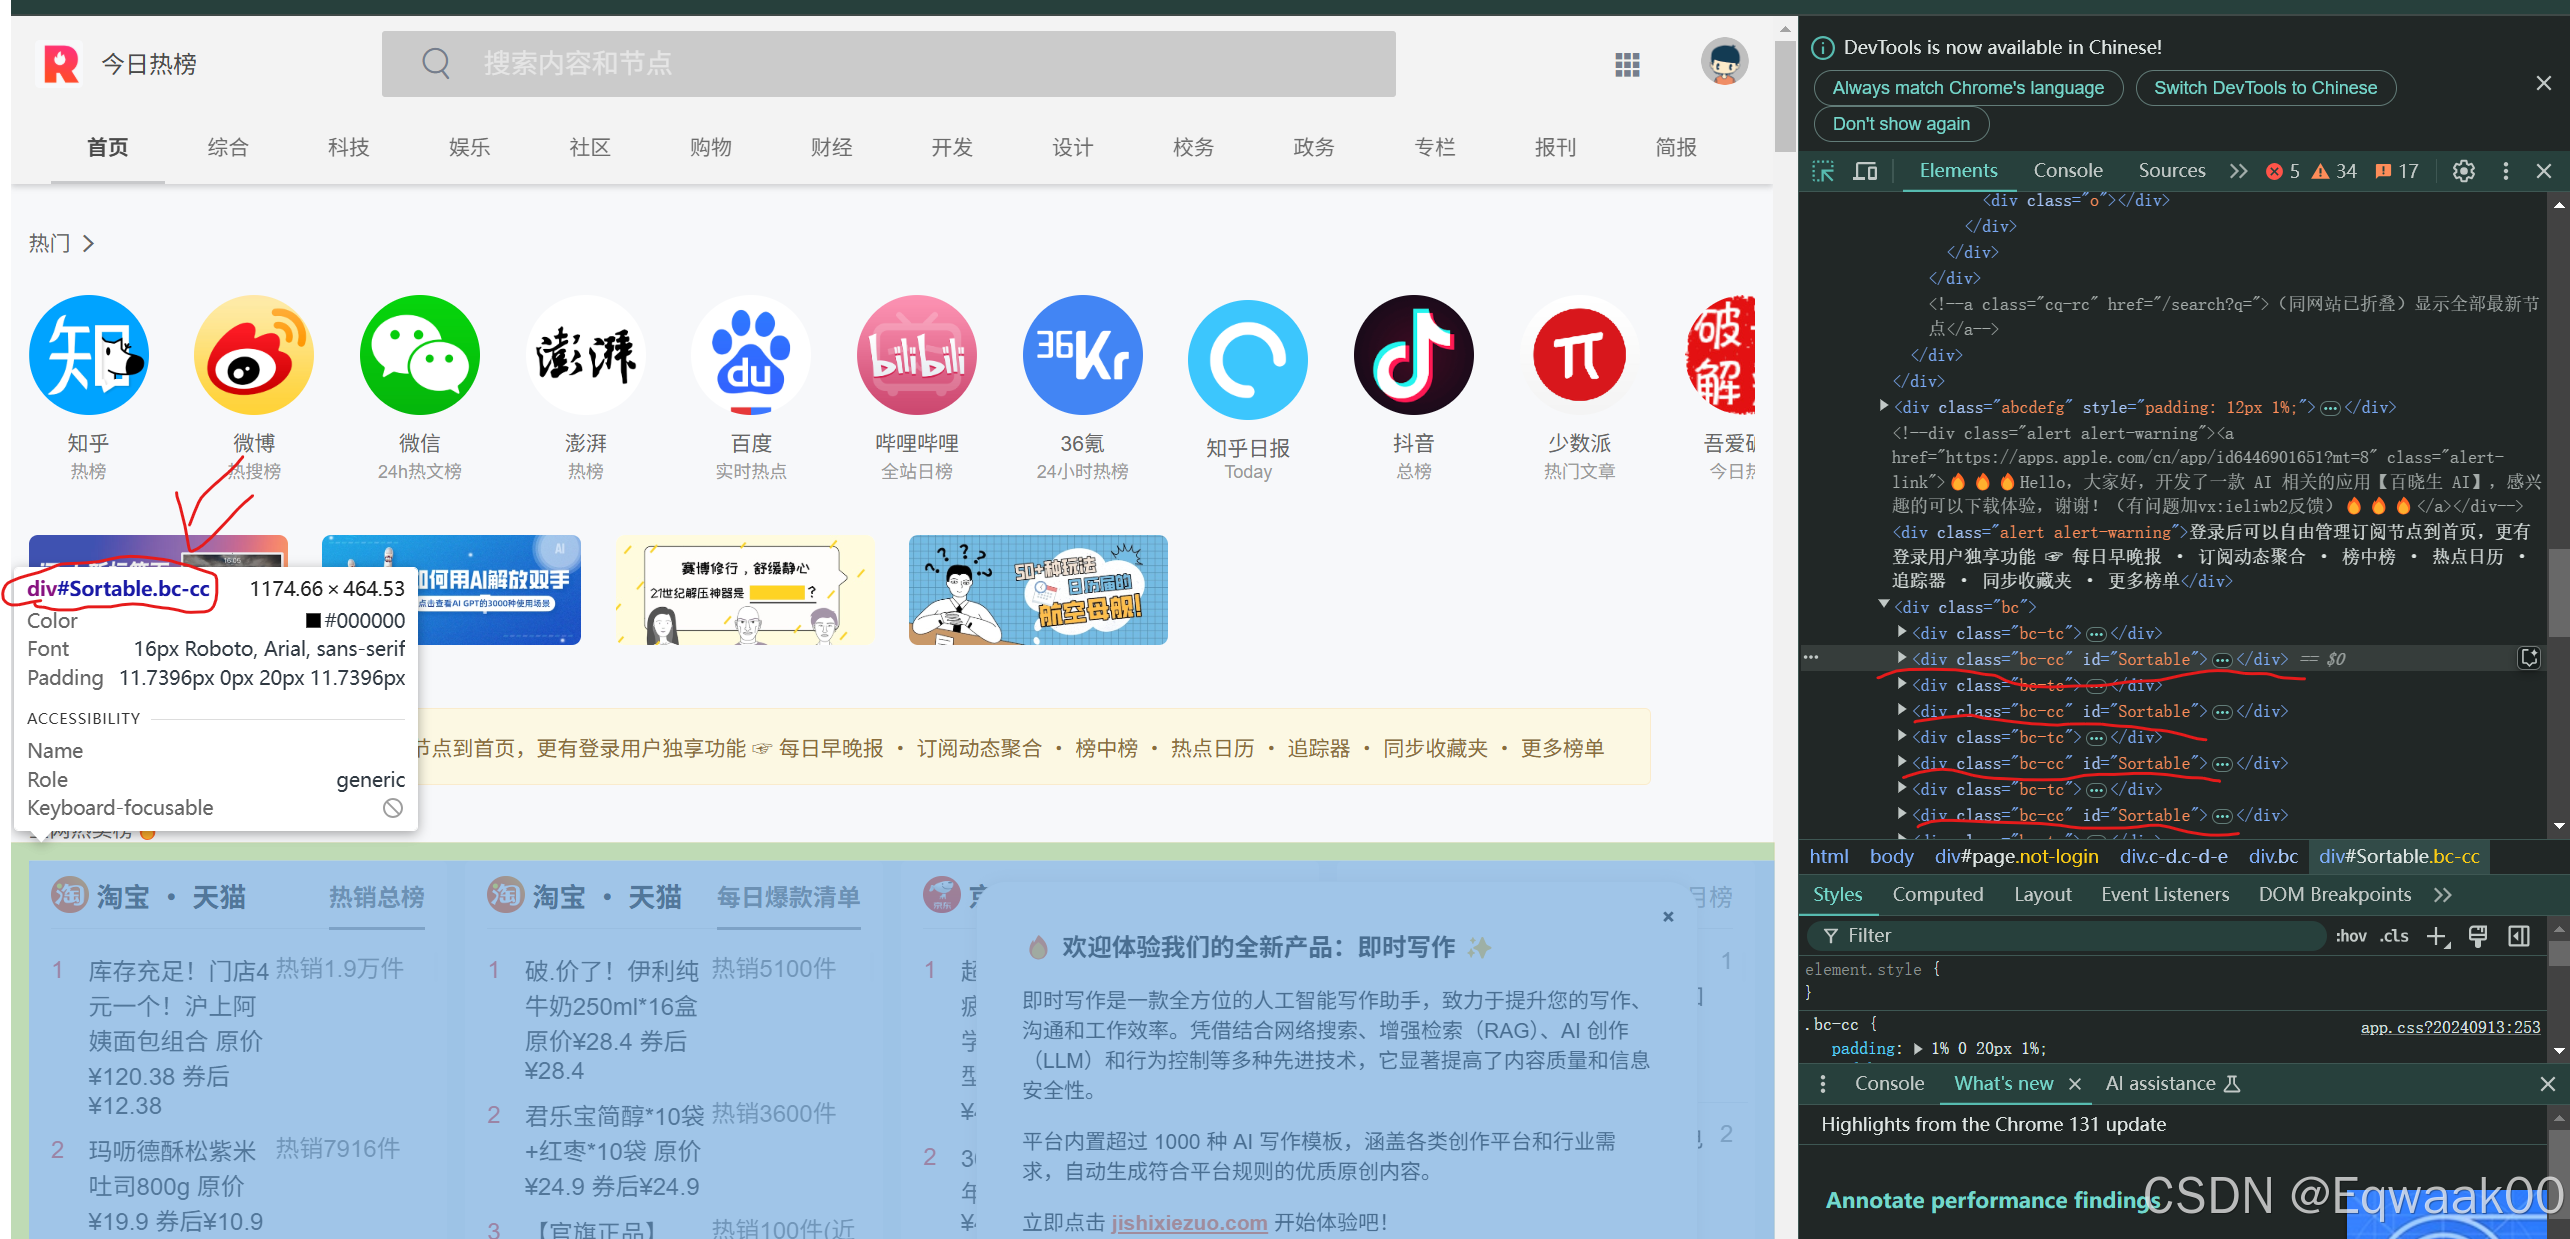2570x1239 pixels.
Task: Activate the inspect element picker icon
Action: click(x=1823, y=171)
